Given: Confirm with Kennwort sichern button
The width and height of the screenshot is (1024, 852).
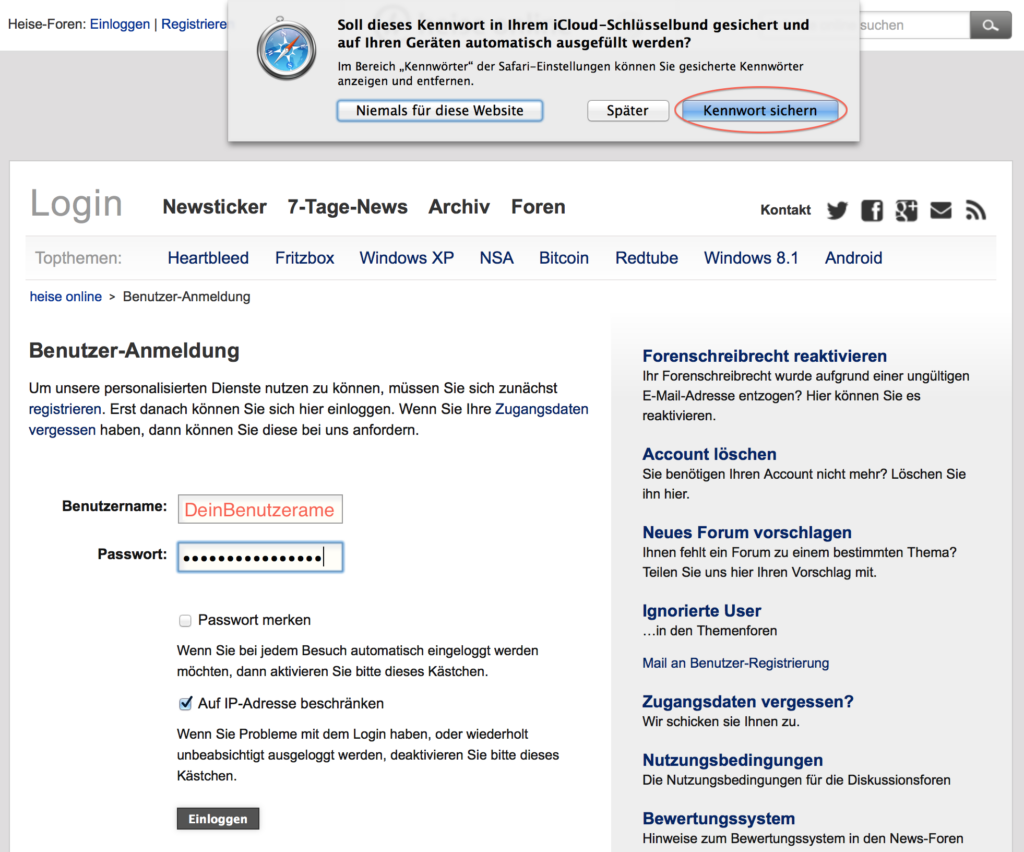Looking at the screenshot, I should coord(760,110).
